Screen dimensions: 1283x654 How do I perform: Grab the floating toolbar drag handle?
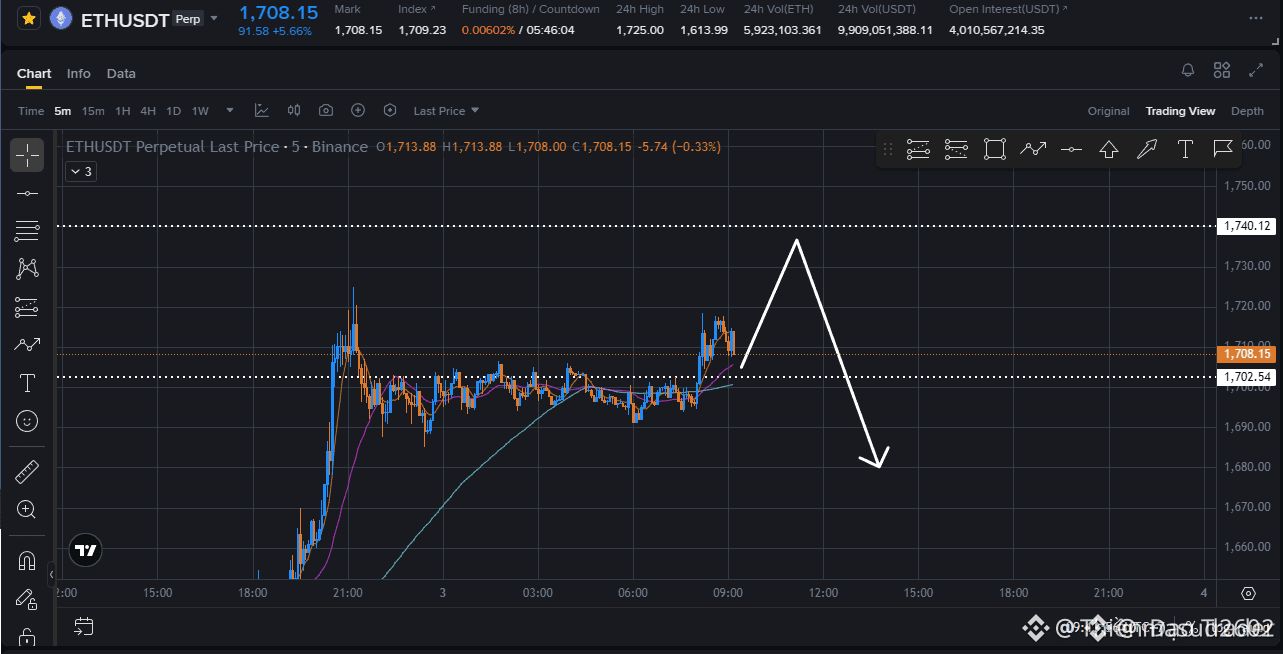click(x=887, y=150)
